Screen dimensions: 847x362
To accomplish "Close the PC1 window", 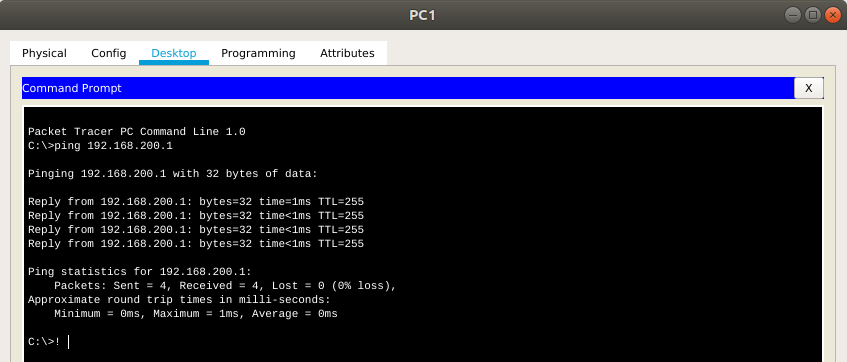I will click(833, 15).
